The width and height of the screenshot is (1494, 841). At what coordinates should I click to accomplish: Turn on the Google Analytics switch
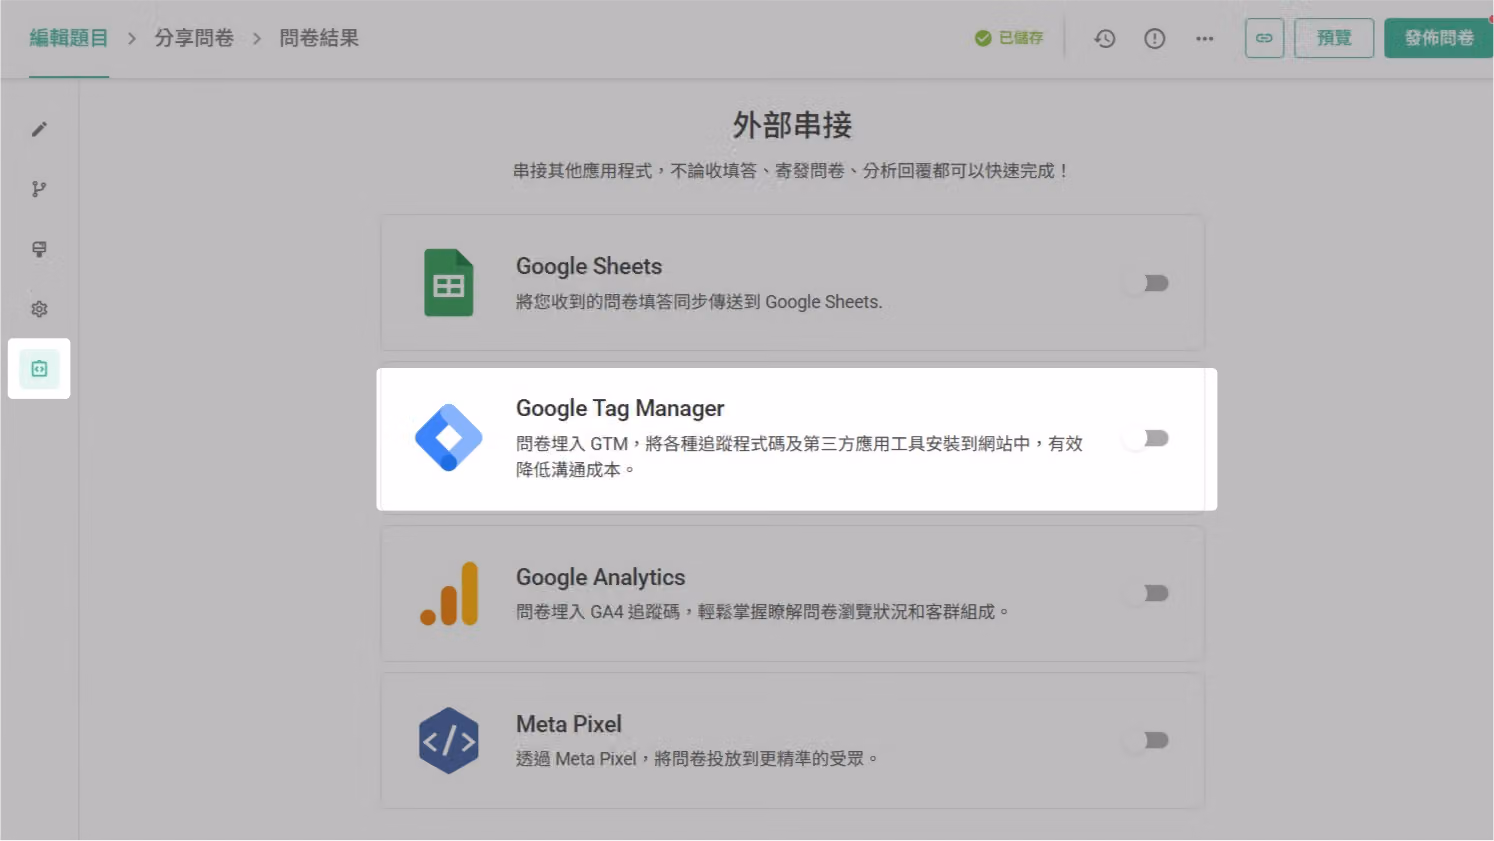click(x=1146, y=593)
